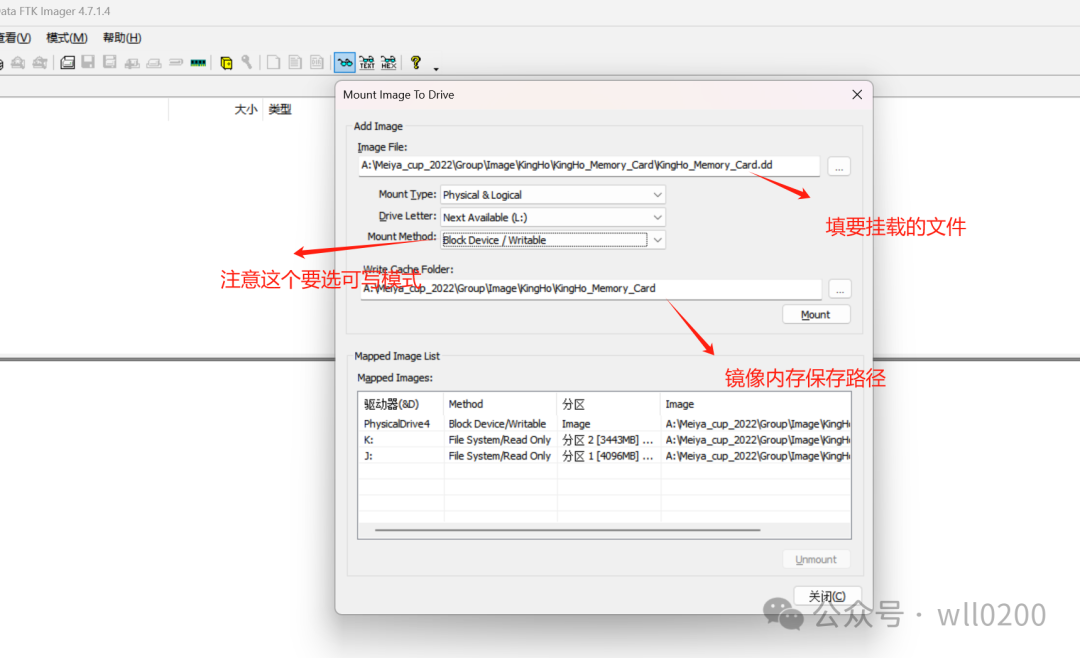Select the PhysicalDrive4 row in mapped images
Image resolution: width=1080 pixels, height=658 pixels.
click(397, 424)
